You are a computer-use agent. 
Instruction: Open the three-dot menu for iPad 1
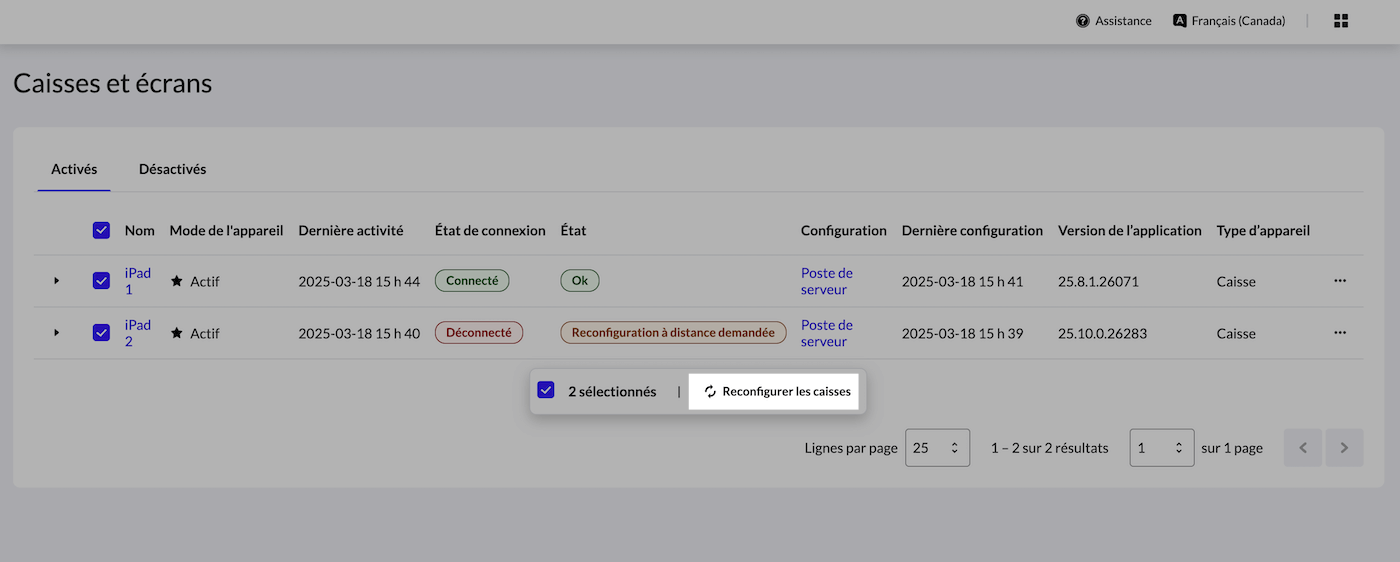coord(1340,281)
